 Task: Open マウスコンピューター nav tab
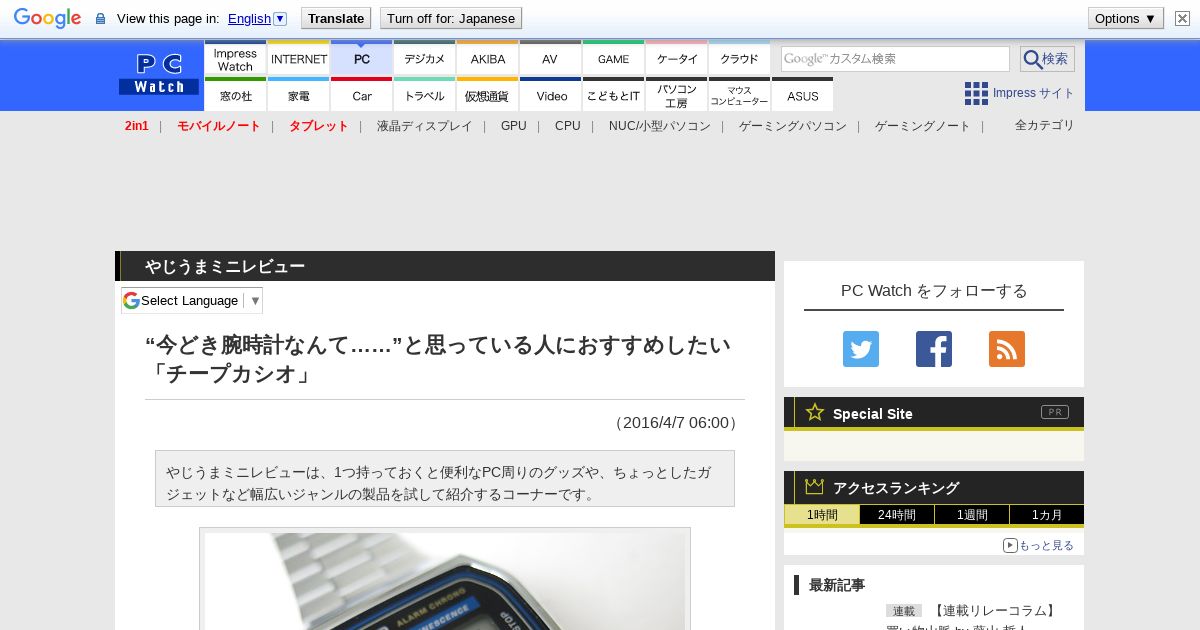[740, 95]
